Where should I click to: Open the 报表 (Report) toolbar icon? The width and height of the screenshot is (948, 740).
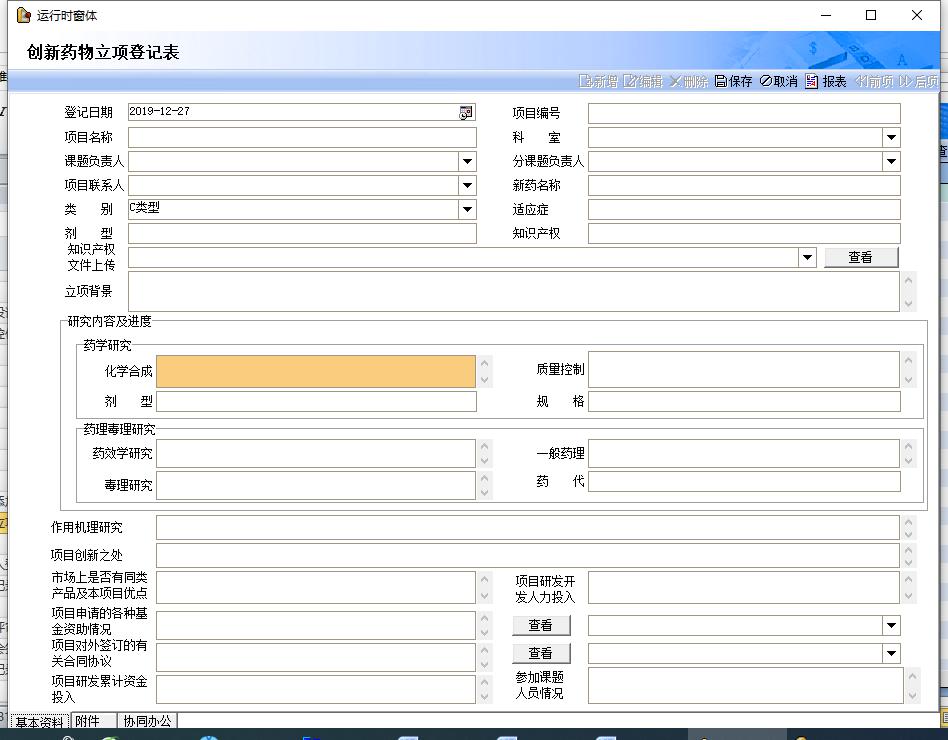point(826,82)
